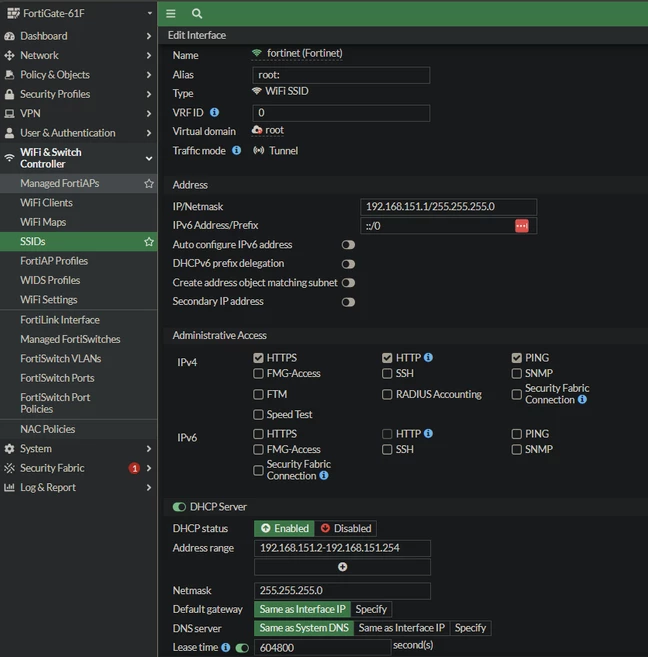Image resolution: width=648 pixels, height=657 pixels.
Task: Click the Policy & Objects icon
Action: (9, 75)
